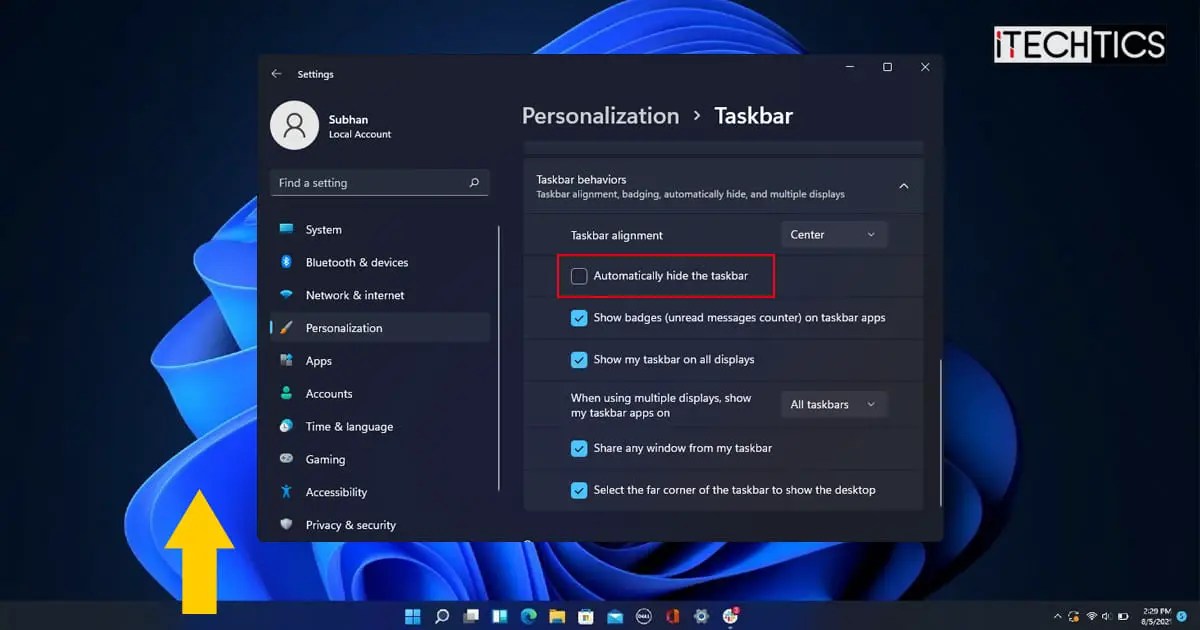Click the network icon in system tray
The image size is (1200, 630).
[x=1092, y=617]
